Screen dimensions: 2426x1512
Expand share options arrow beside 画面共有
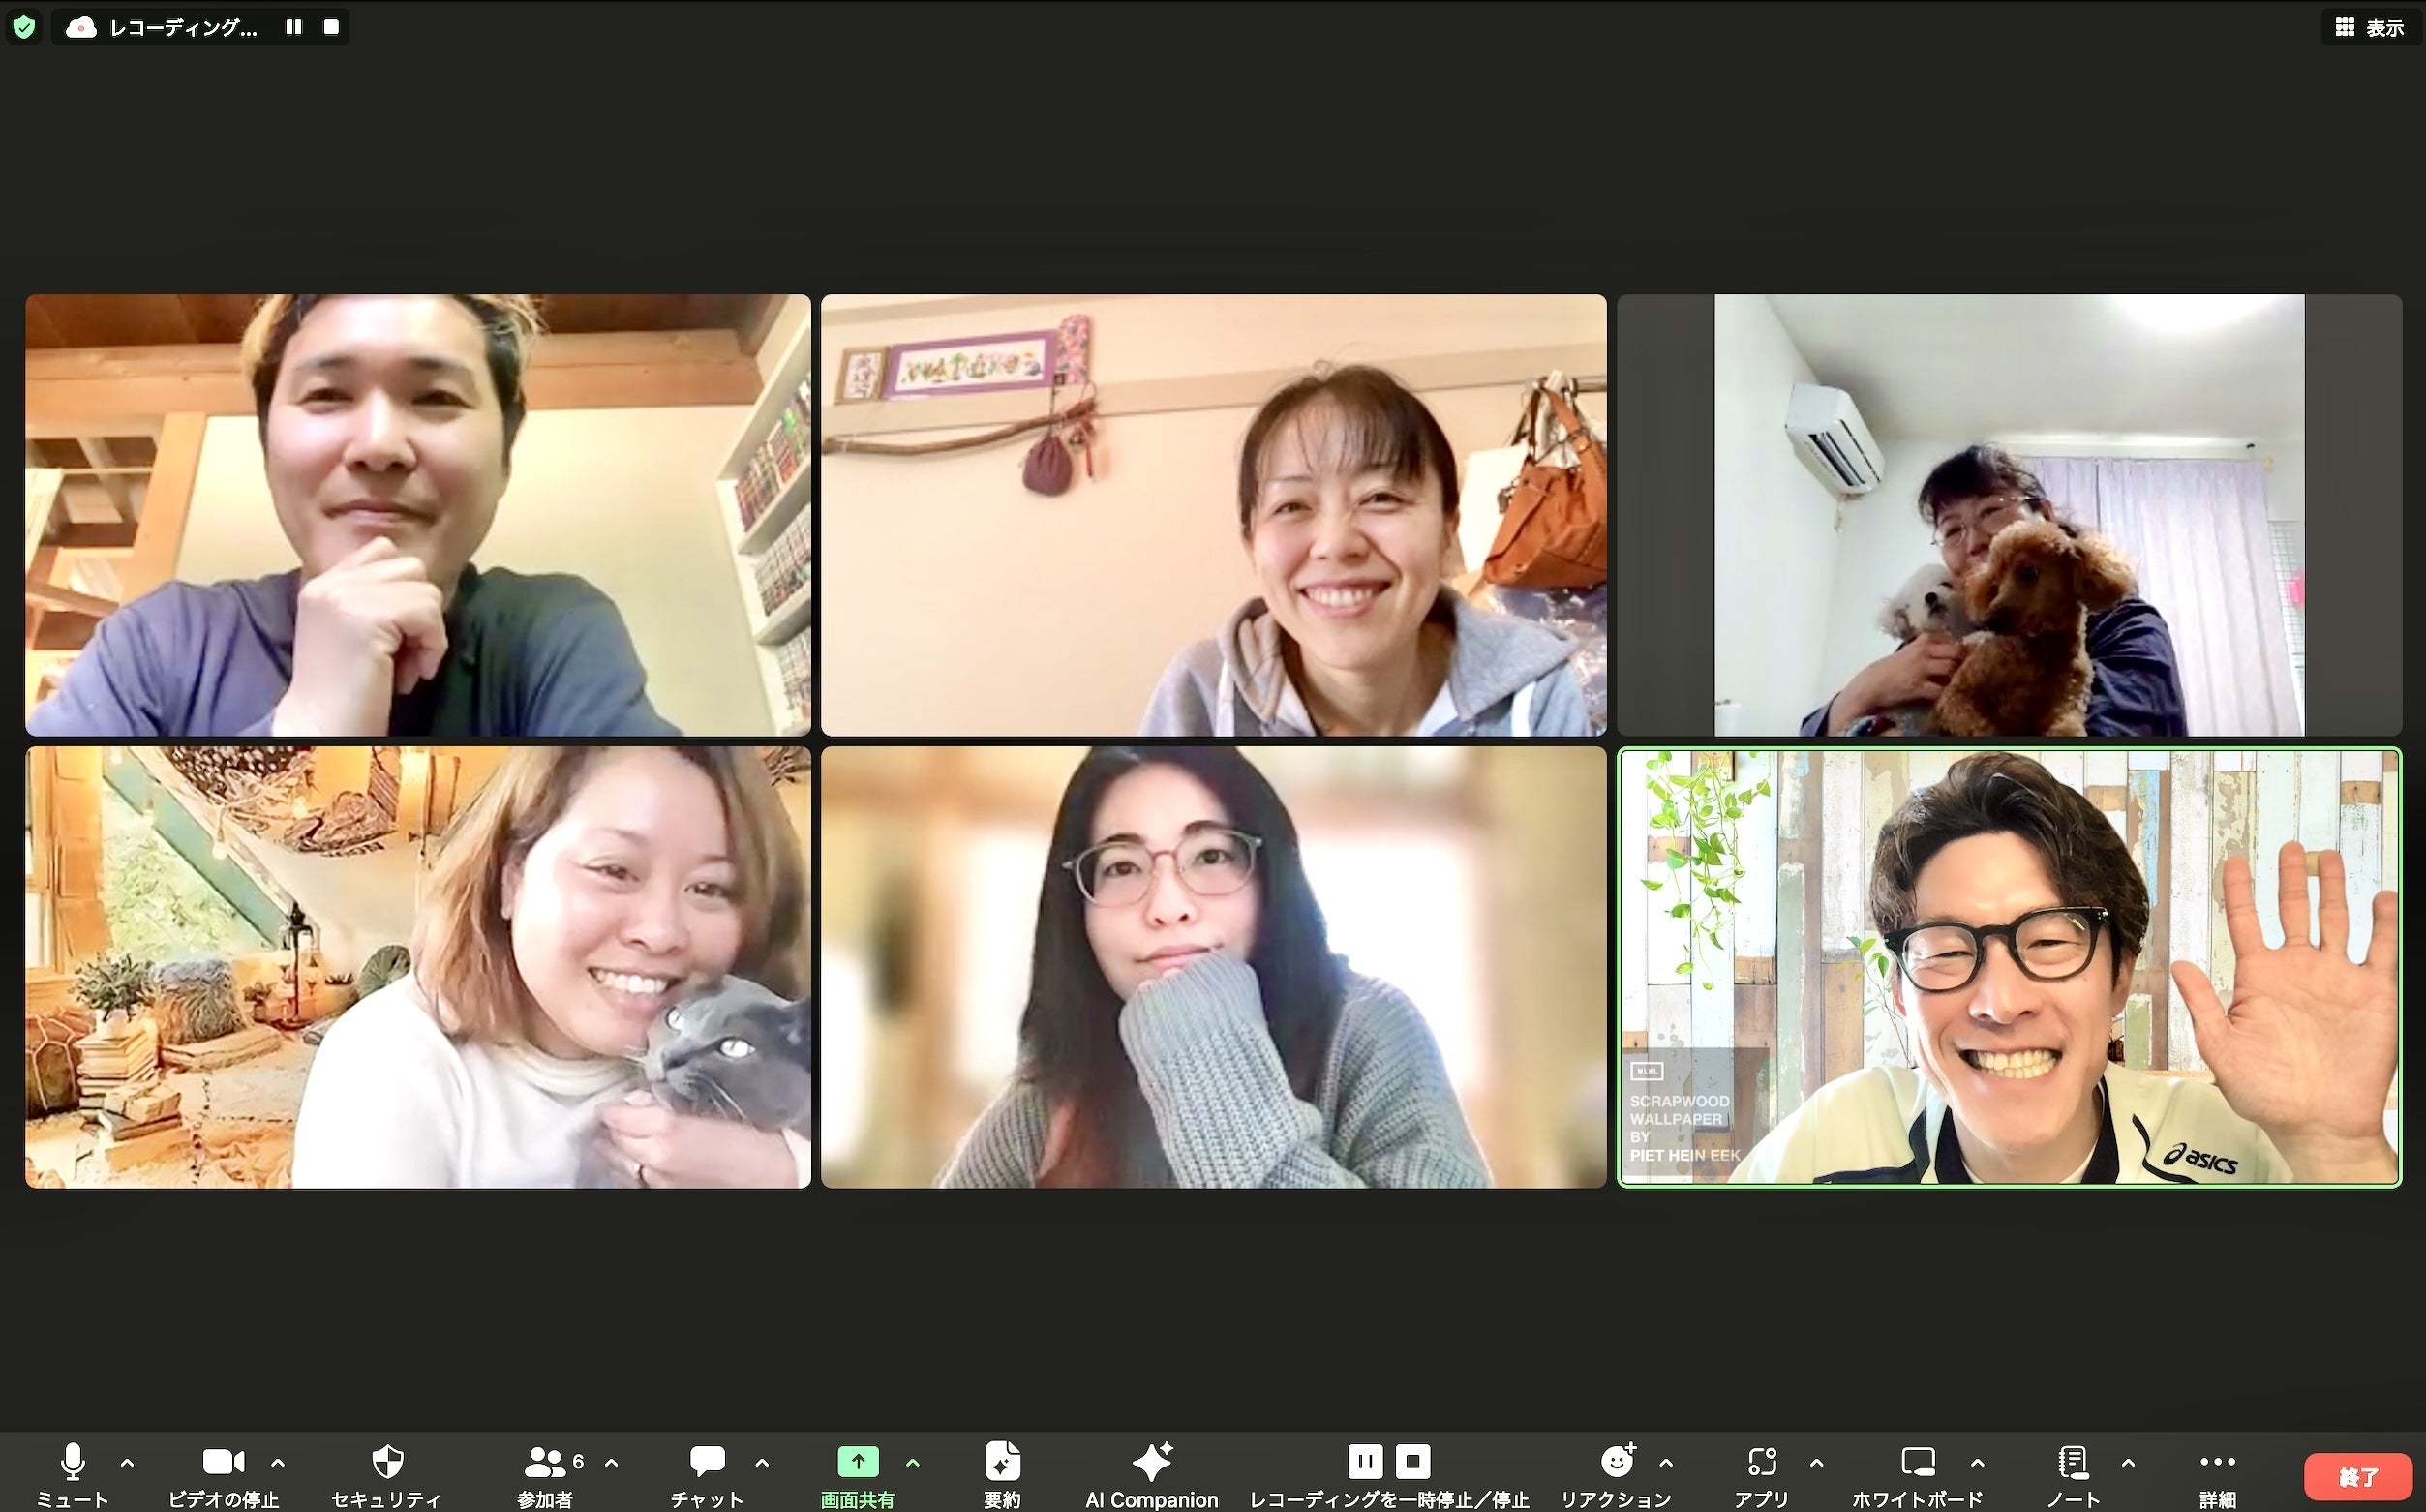[x=912, y=1463]
